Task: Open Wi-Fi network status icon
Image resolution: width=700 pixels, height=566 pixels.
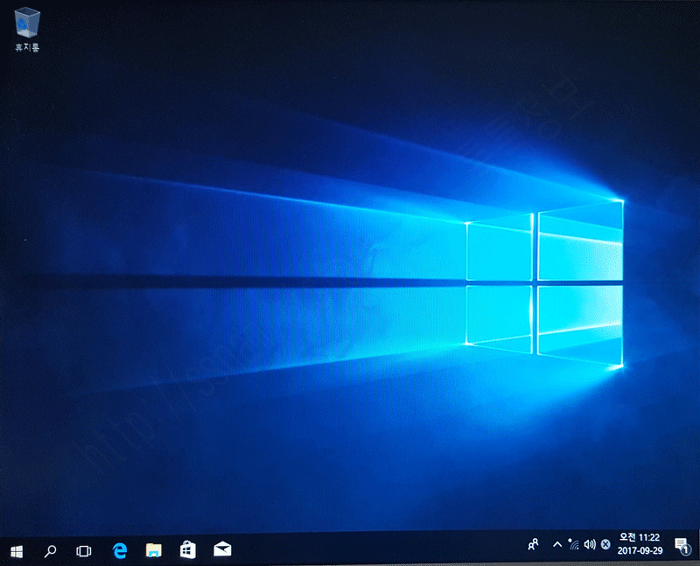Action: coord(574,544)
